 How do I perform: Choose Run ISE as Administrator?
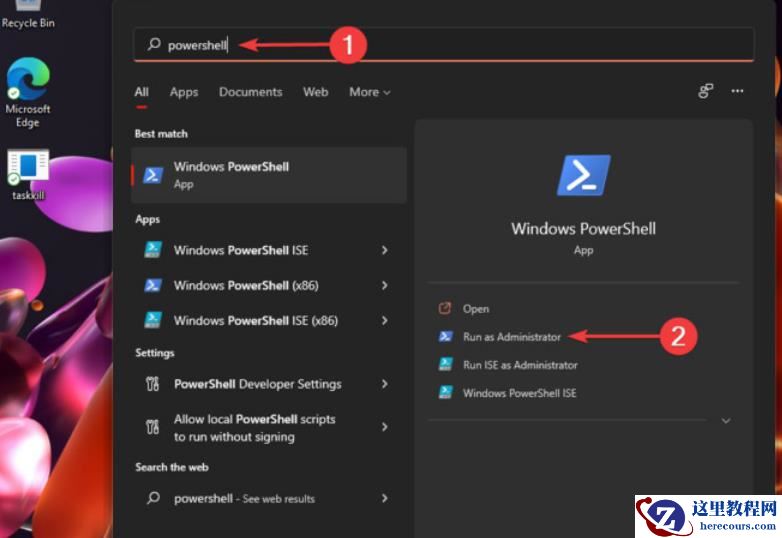point(520,365)
